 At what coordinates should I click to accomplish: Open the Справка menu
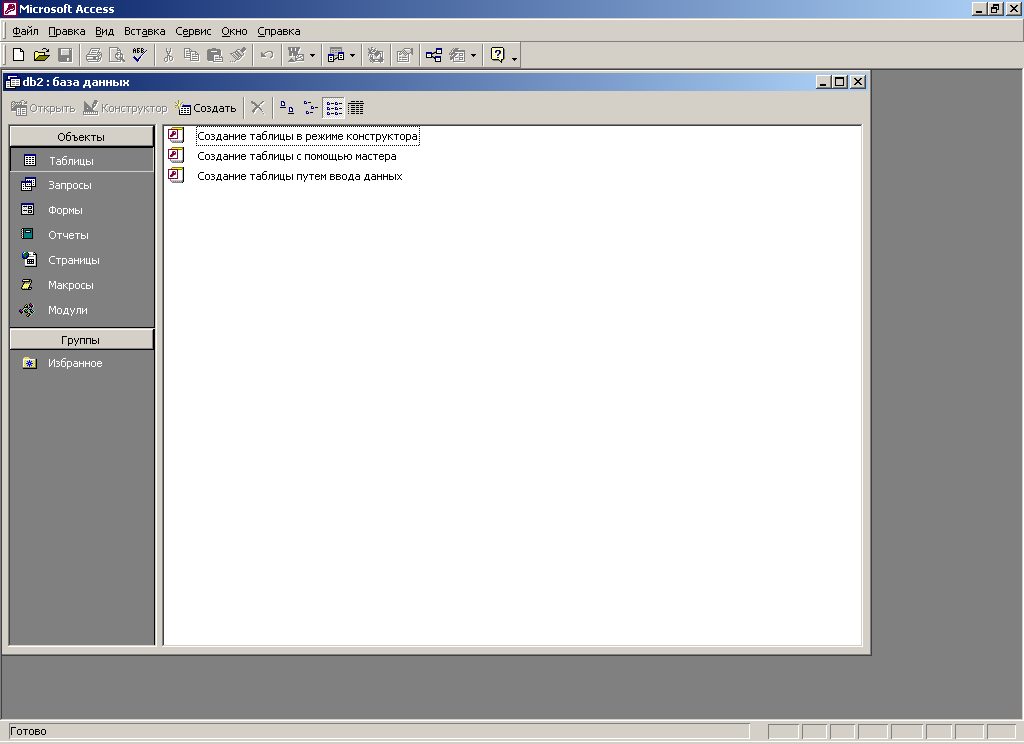click(279, 31)
